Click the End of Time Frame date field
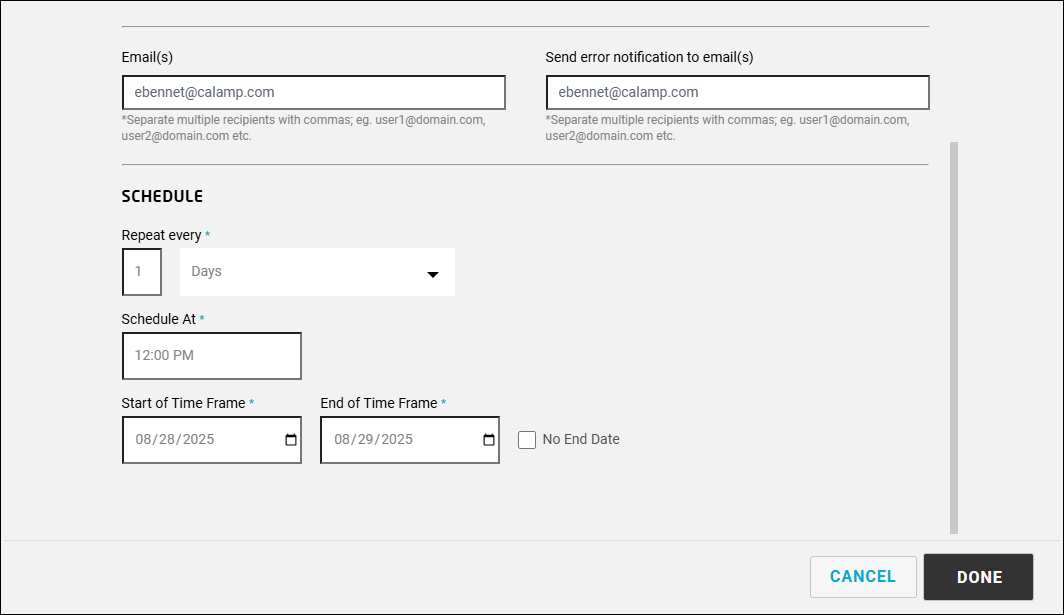Screen dimensions: 1064x615 click(x=410, y=440)
